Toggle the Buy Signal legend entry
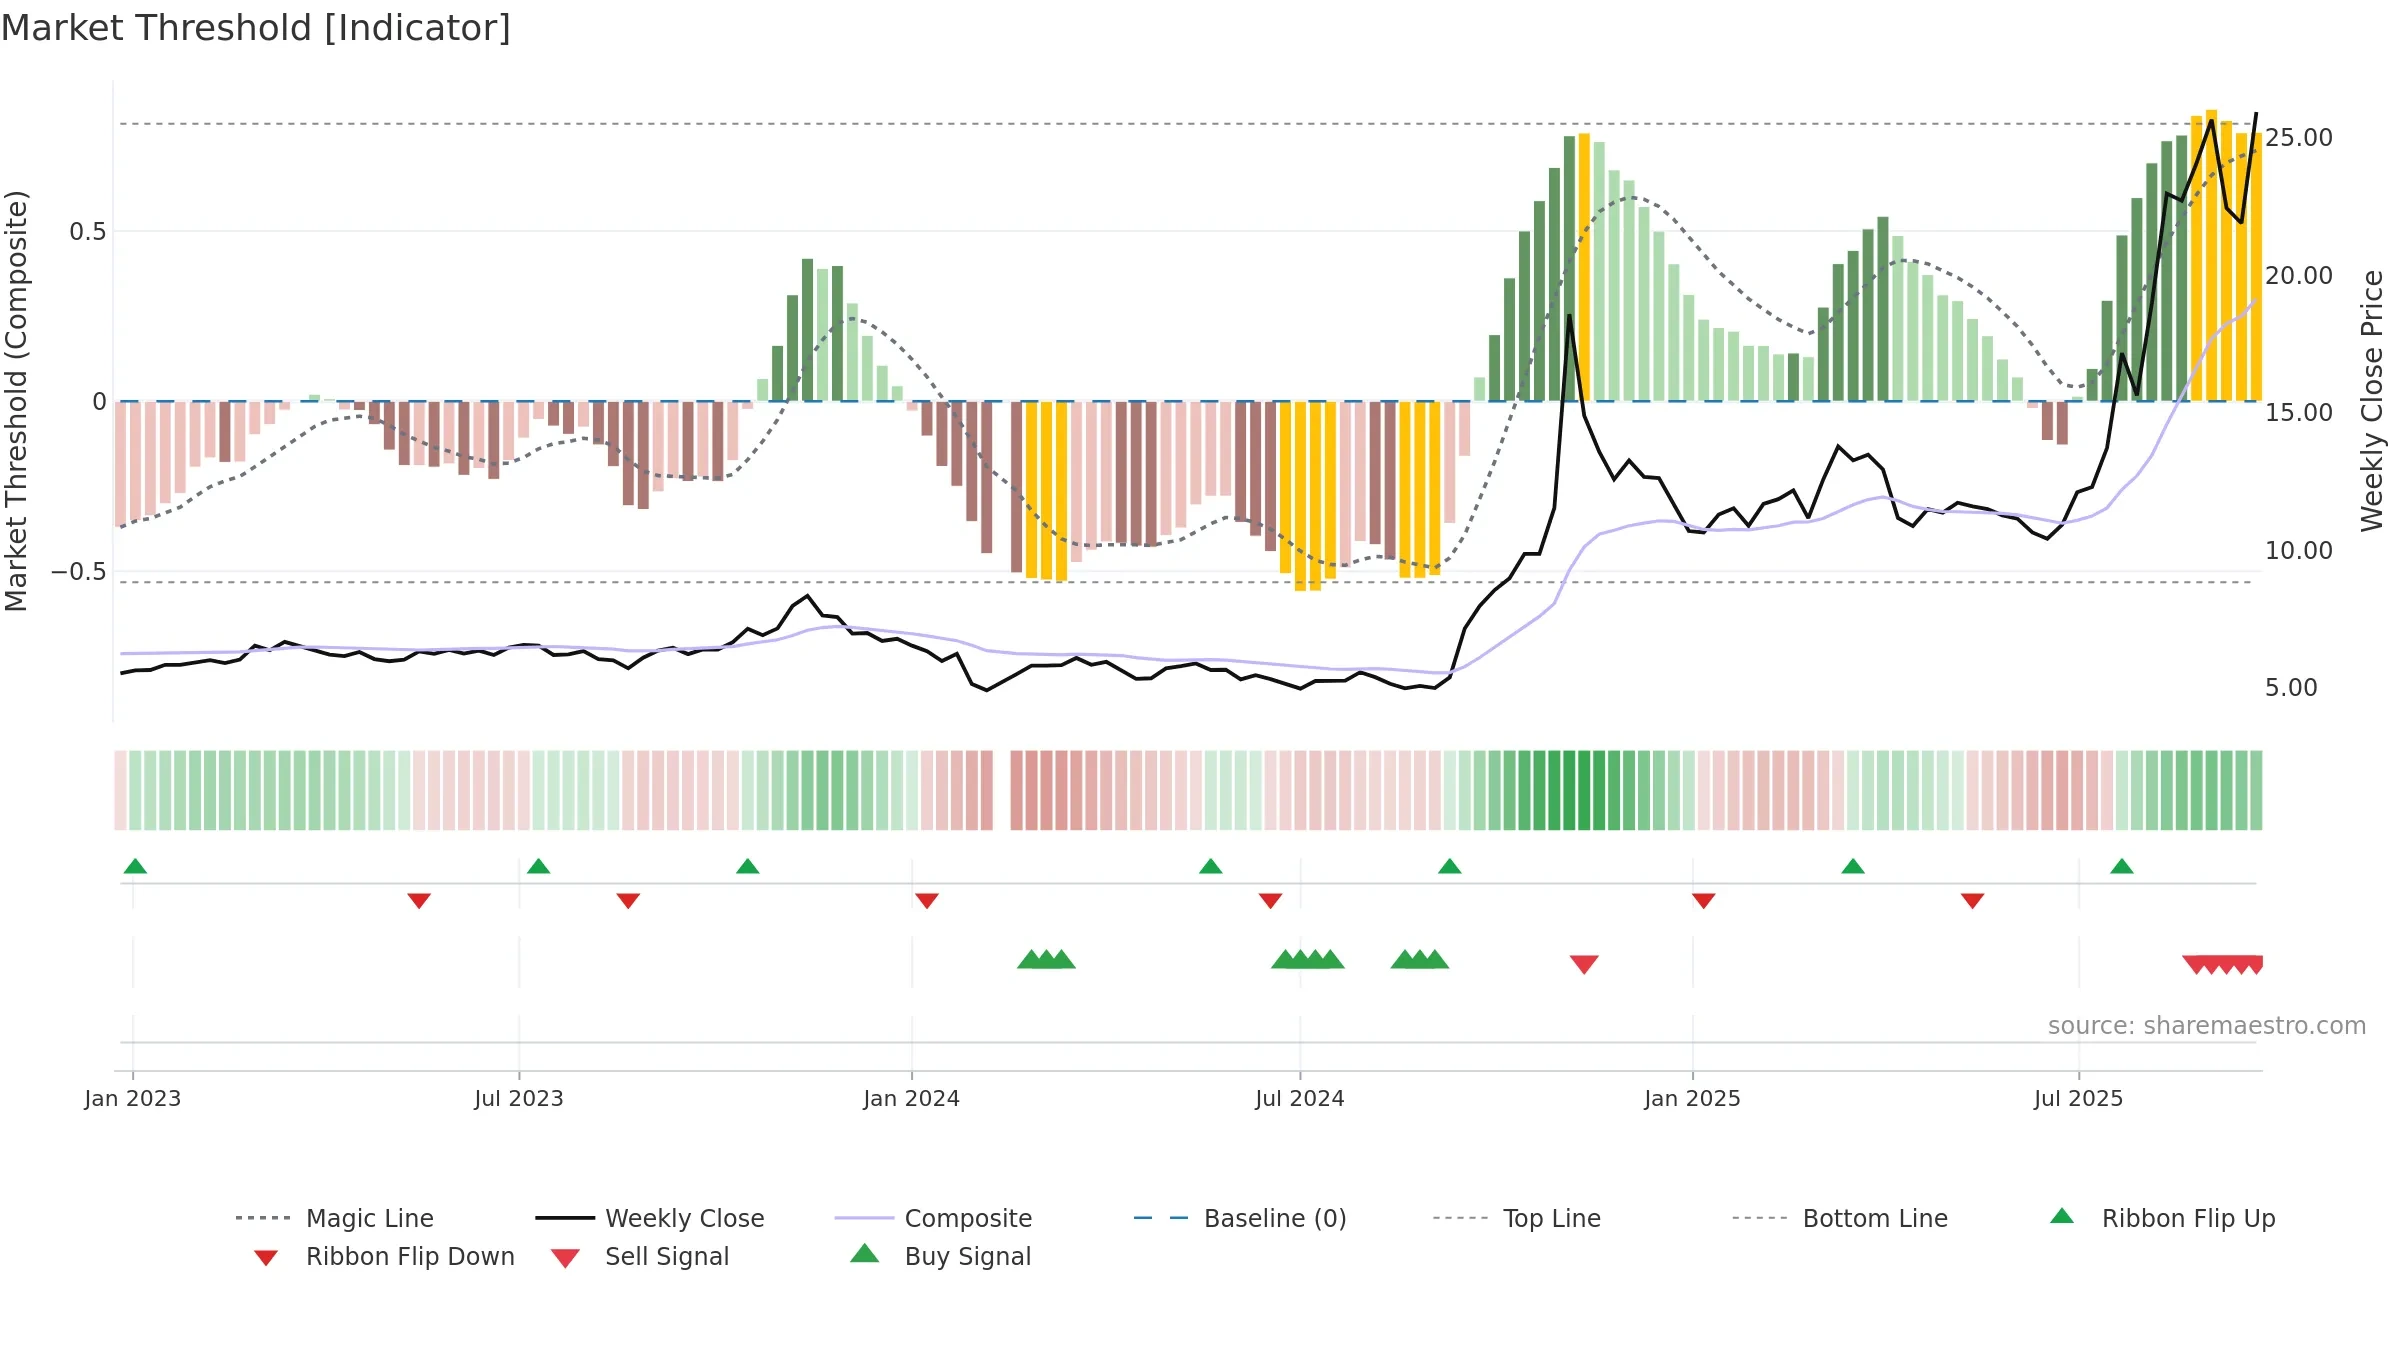Image resolution: width=2400 pixels, height=1350 pixels. click(x=940, y=1256)
